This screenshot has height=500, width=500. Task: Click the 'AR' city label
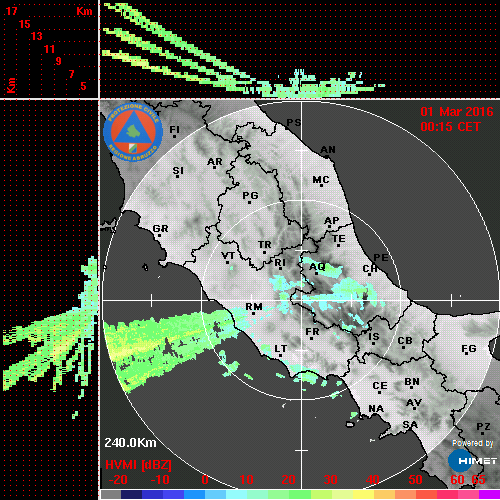click(x=215, y=162)
